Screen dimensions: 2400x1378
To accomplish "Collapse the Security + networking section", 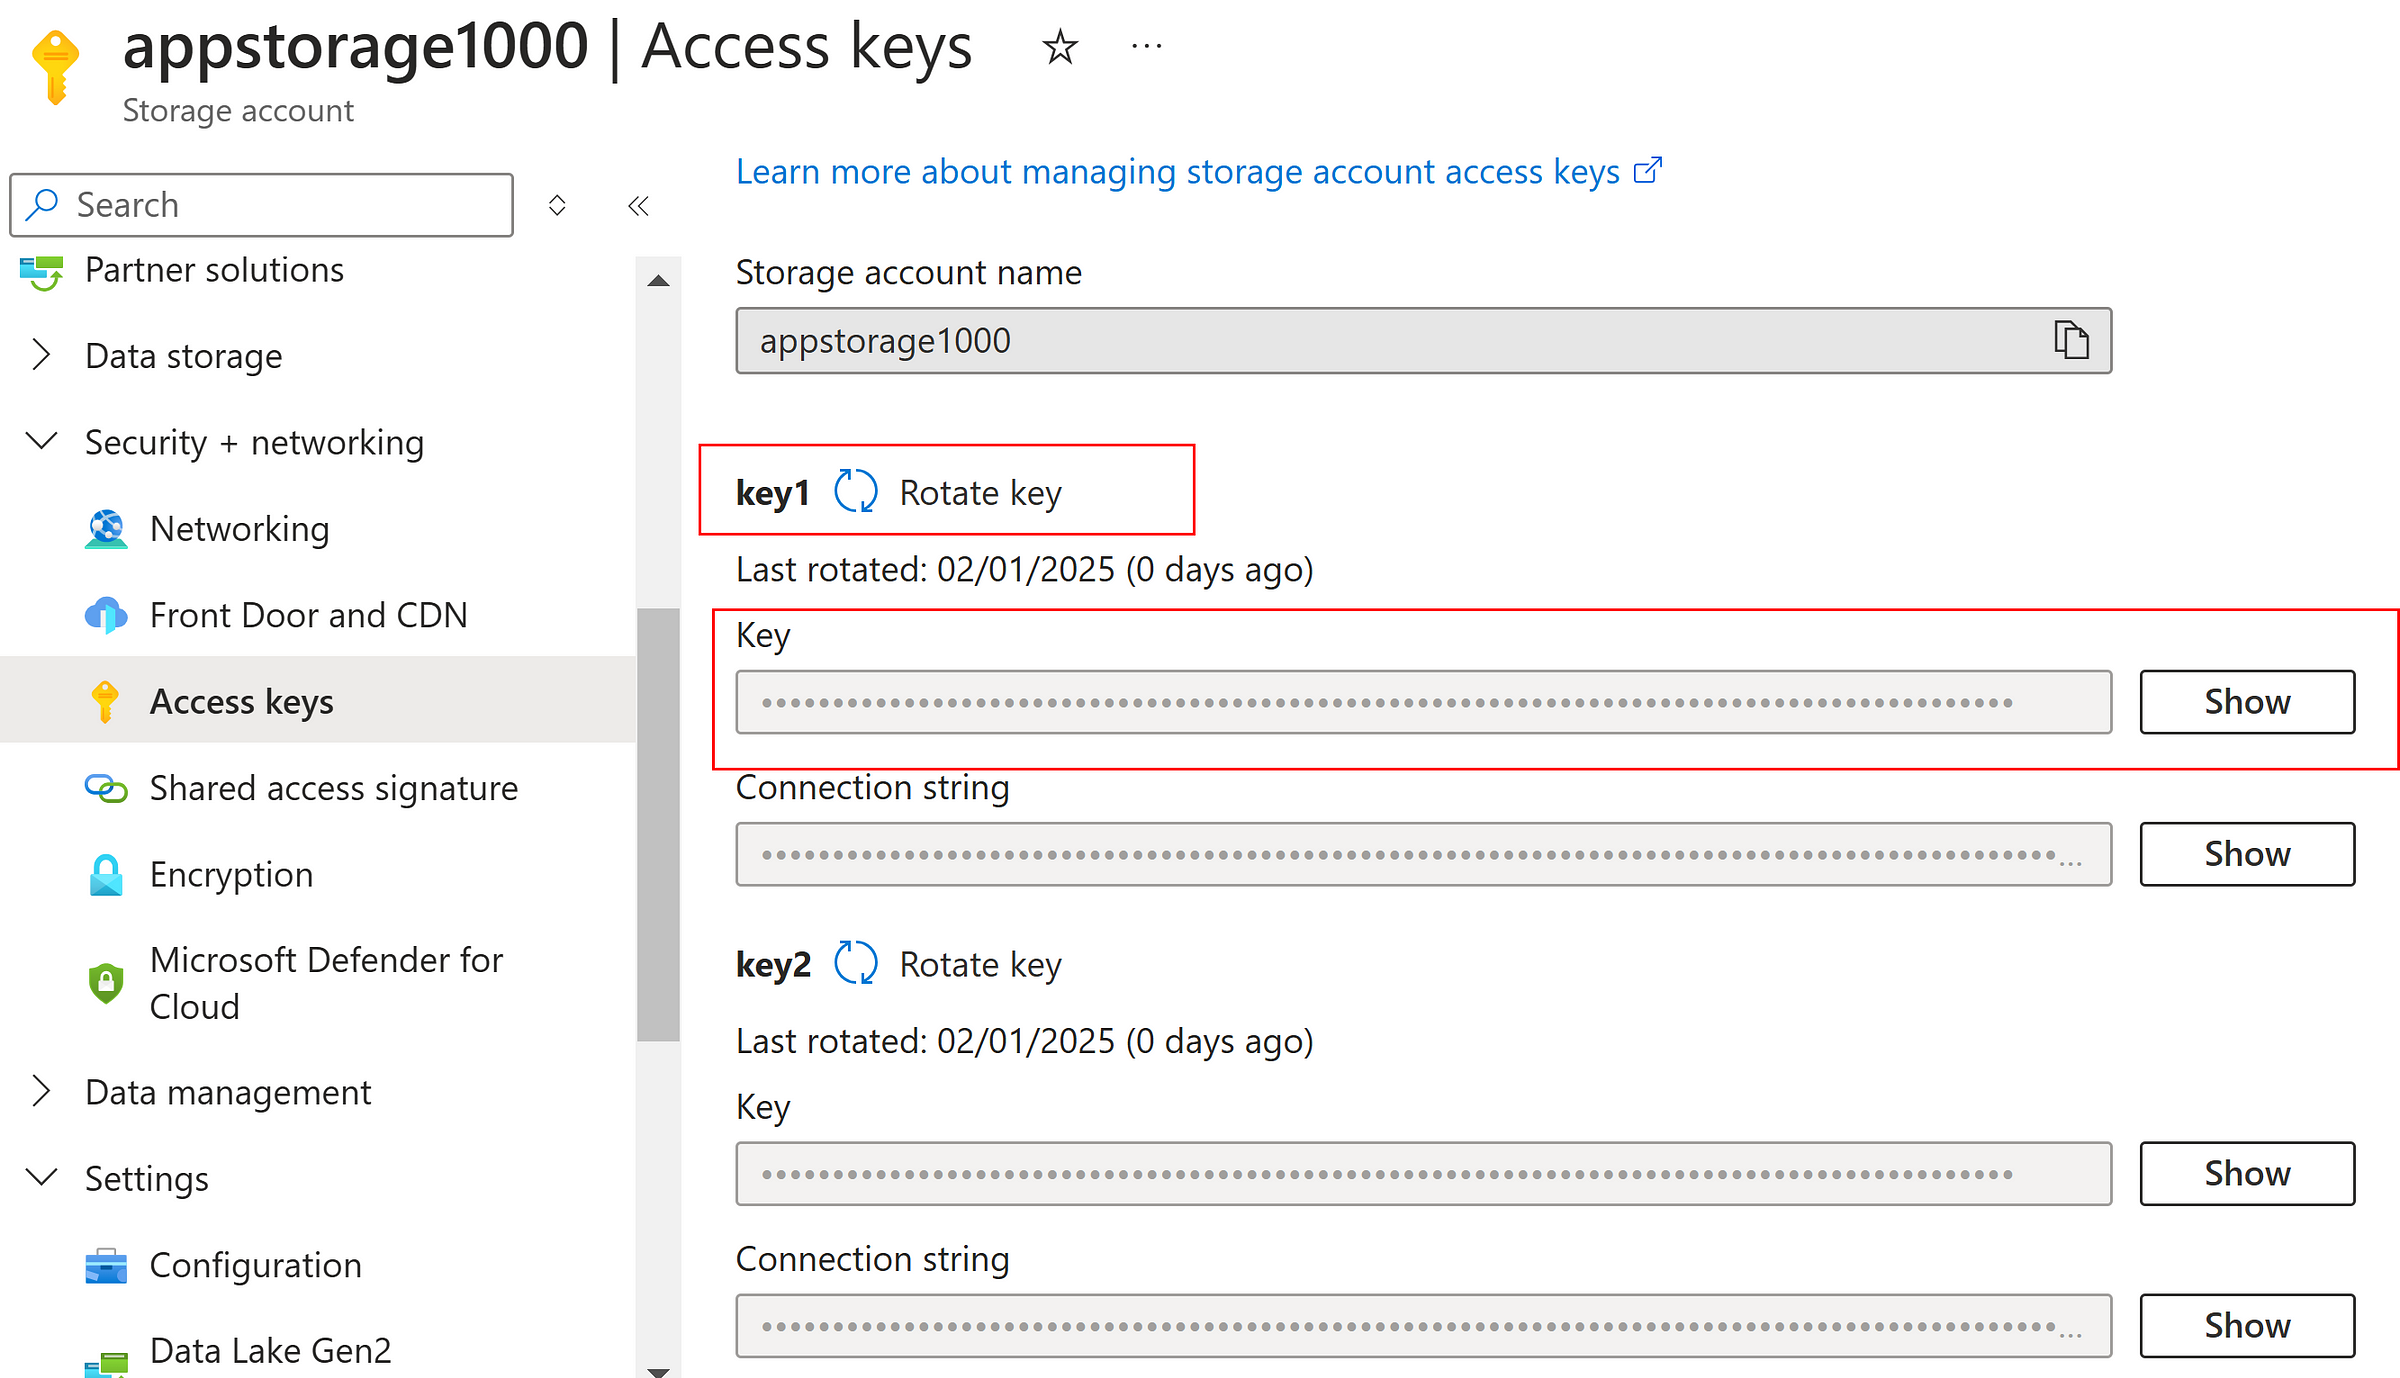I will pos(41,441).
